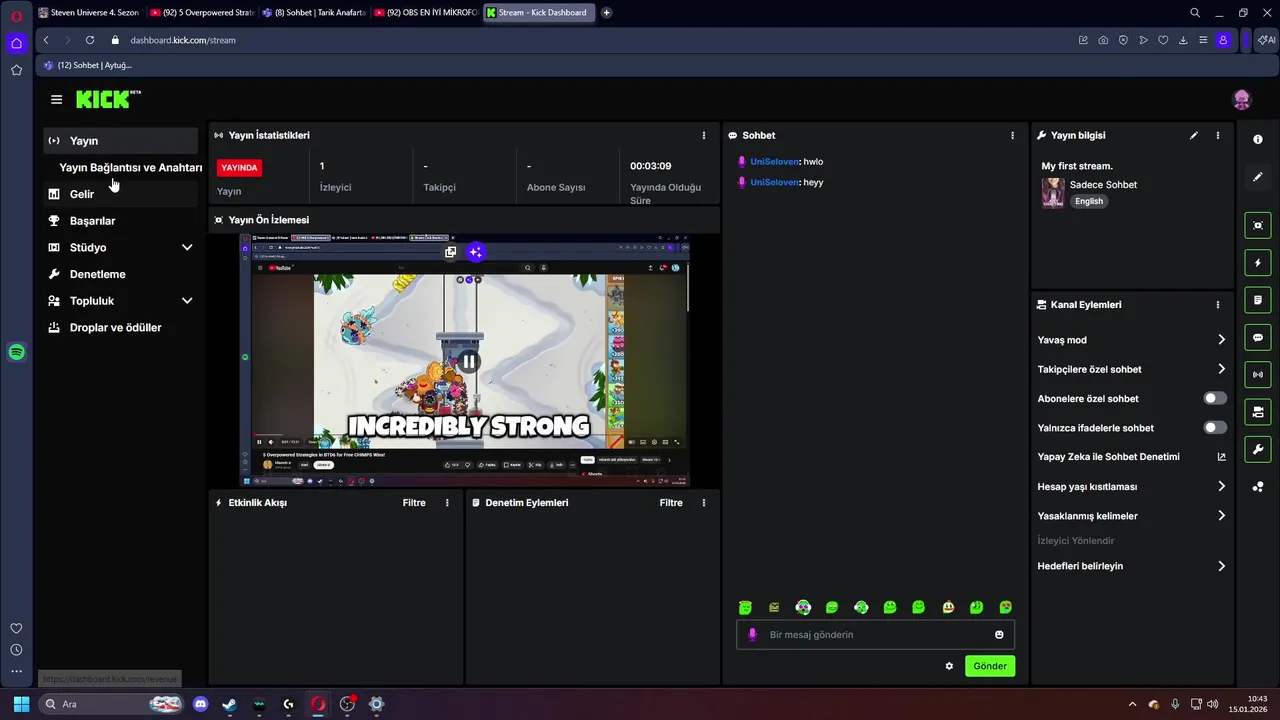Viewport: 1280px width, 720px height.
Task: Toggle the chat bubble widget in right sidebar
Action: (1258, 337)
